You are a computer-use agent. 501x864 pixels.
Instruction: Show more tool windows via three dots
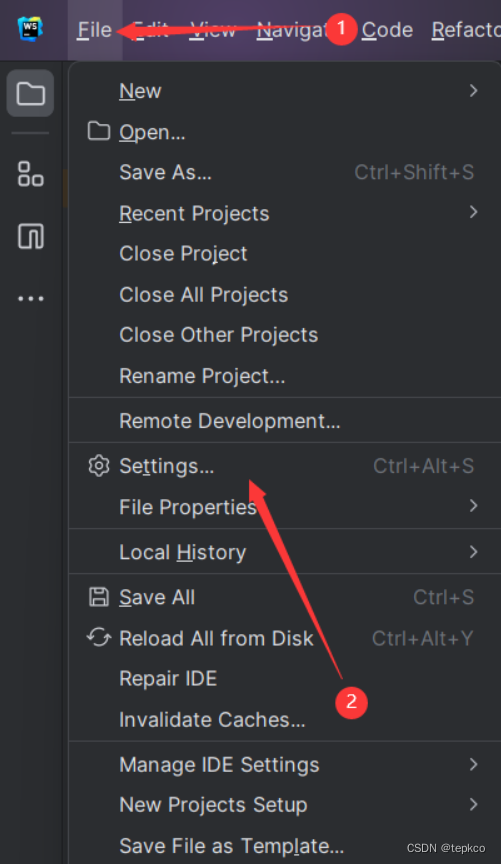pos(30,299)
